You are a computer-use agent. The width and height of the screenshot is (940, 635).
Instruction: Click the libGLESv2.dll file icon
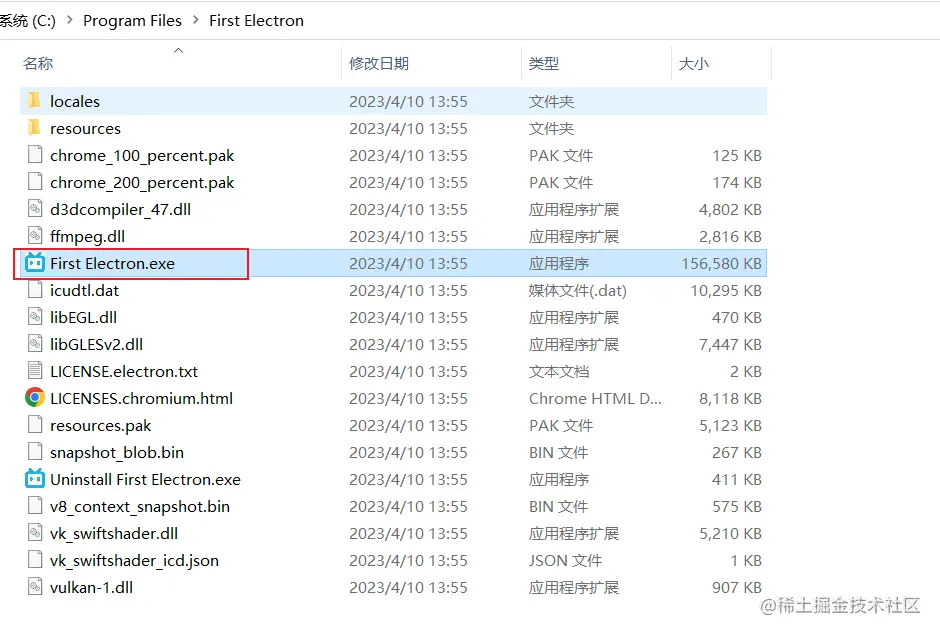35,344
